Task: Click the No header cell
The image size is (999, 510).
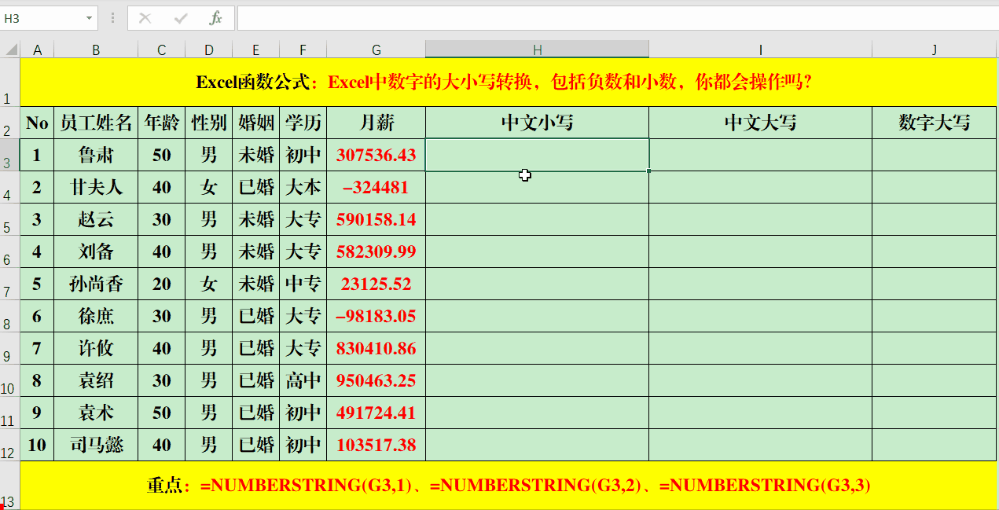Action: (37, 122)
